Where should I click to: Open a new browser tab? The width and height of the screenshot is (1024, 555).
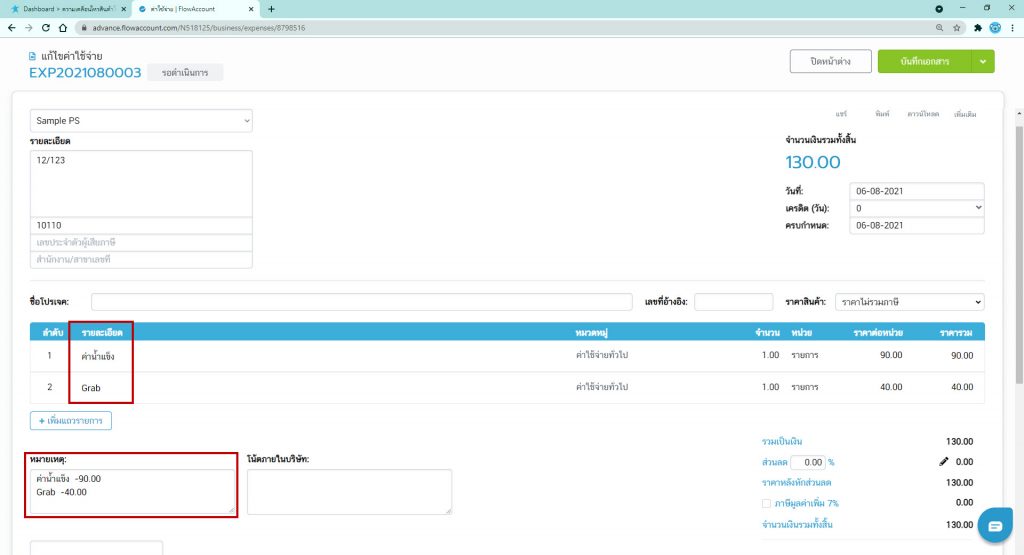coord(271,8)
